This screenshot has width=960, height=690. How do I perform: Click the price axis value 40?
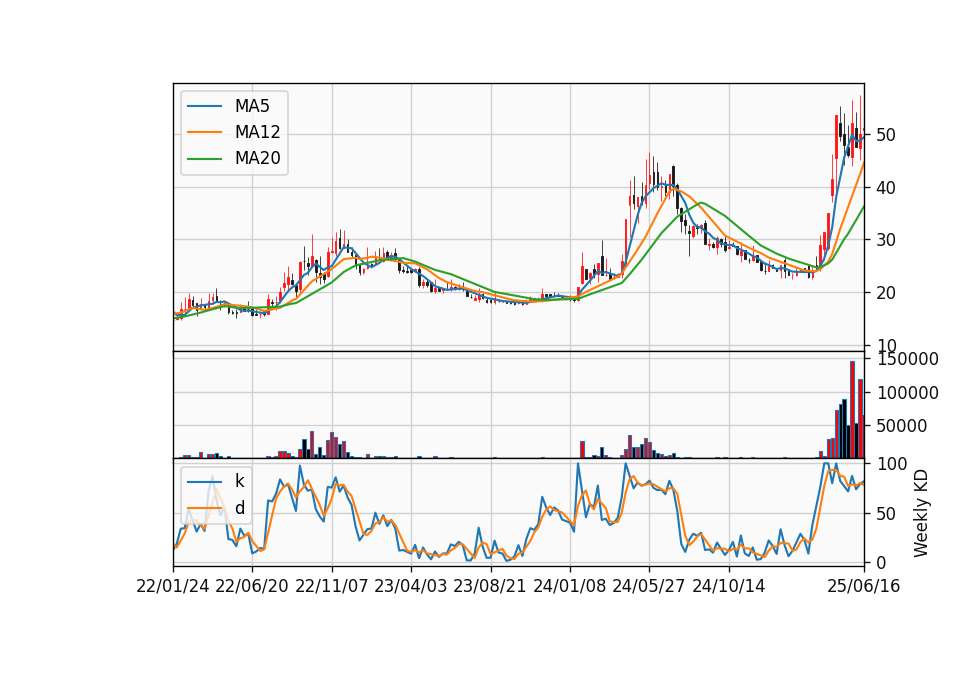[885, 188]
